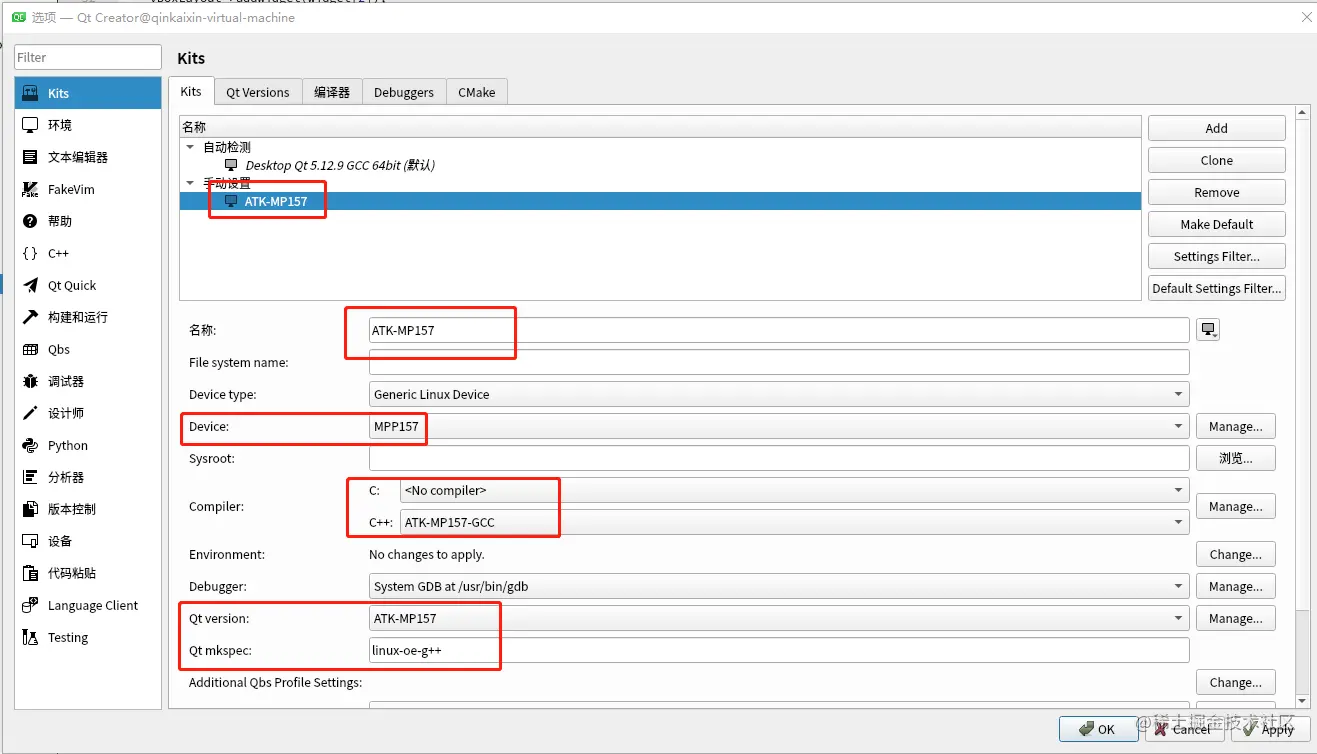Open the Testing settings category
Image resolution: width=1317 pixels, height=754 pixels.
[x=88, y=637]
